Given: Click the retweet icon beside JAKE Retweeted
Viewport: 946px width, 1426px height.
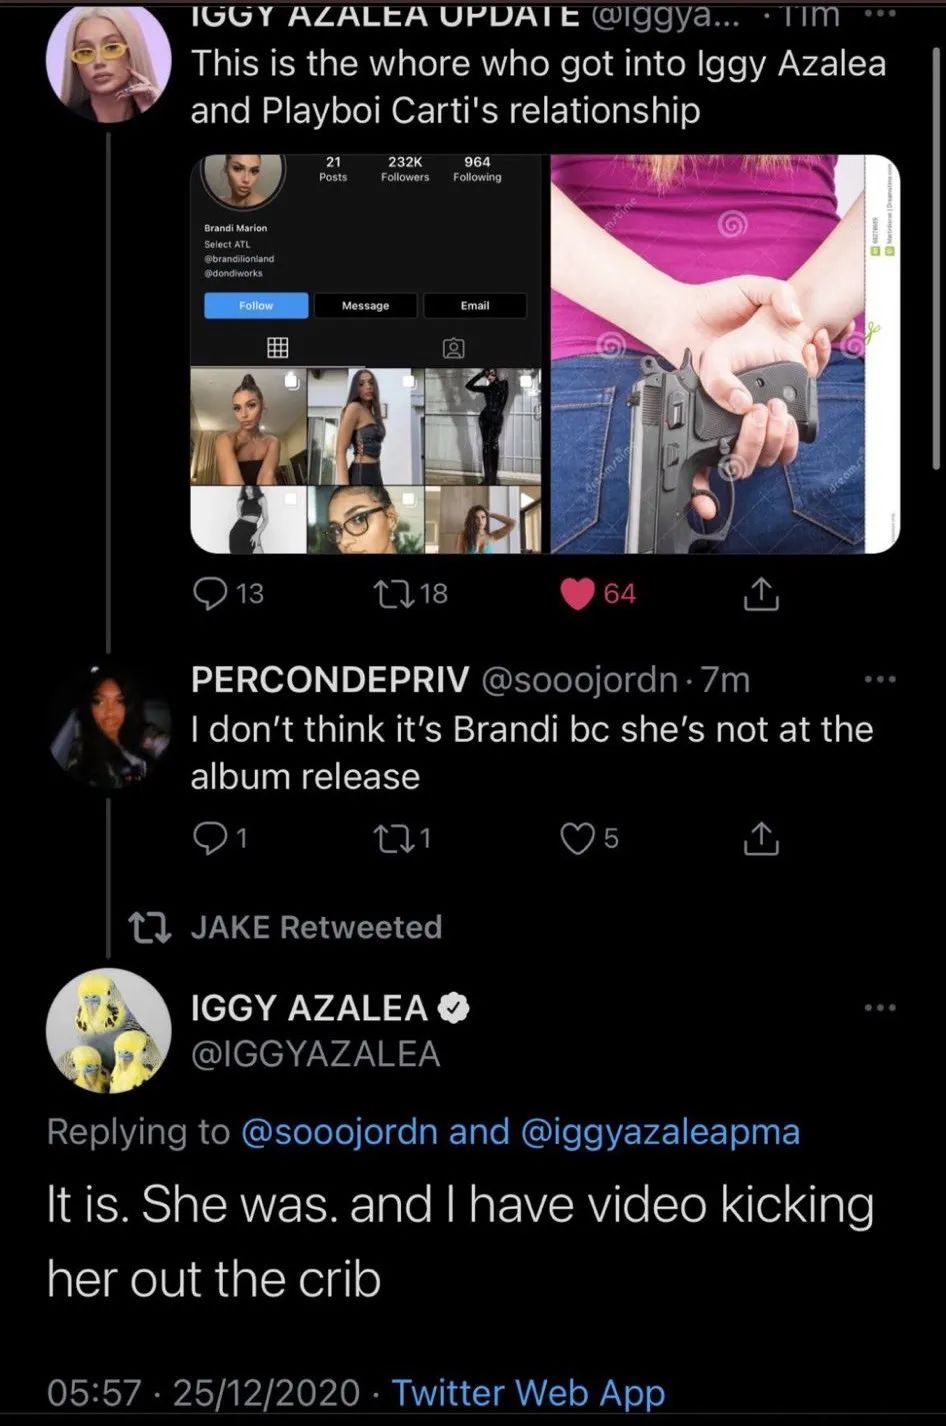Looking at the screenshot, I should (x=149, y=927).
